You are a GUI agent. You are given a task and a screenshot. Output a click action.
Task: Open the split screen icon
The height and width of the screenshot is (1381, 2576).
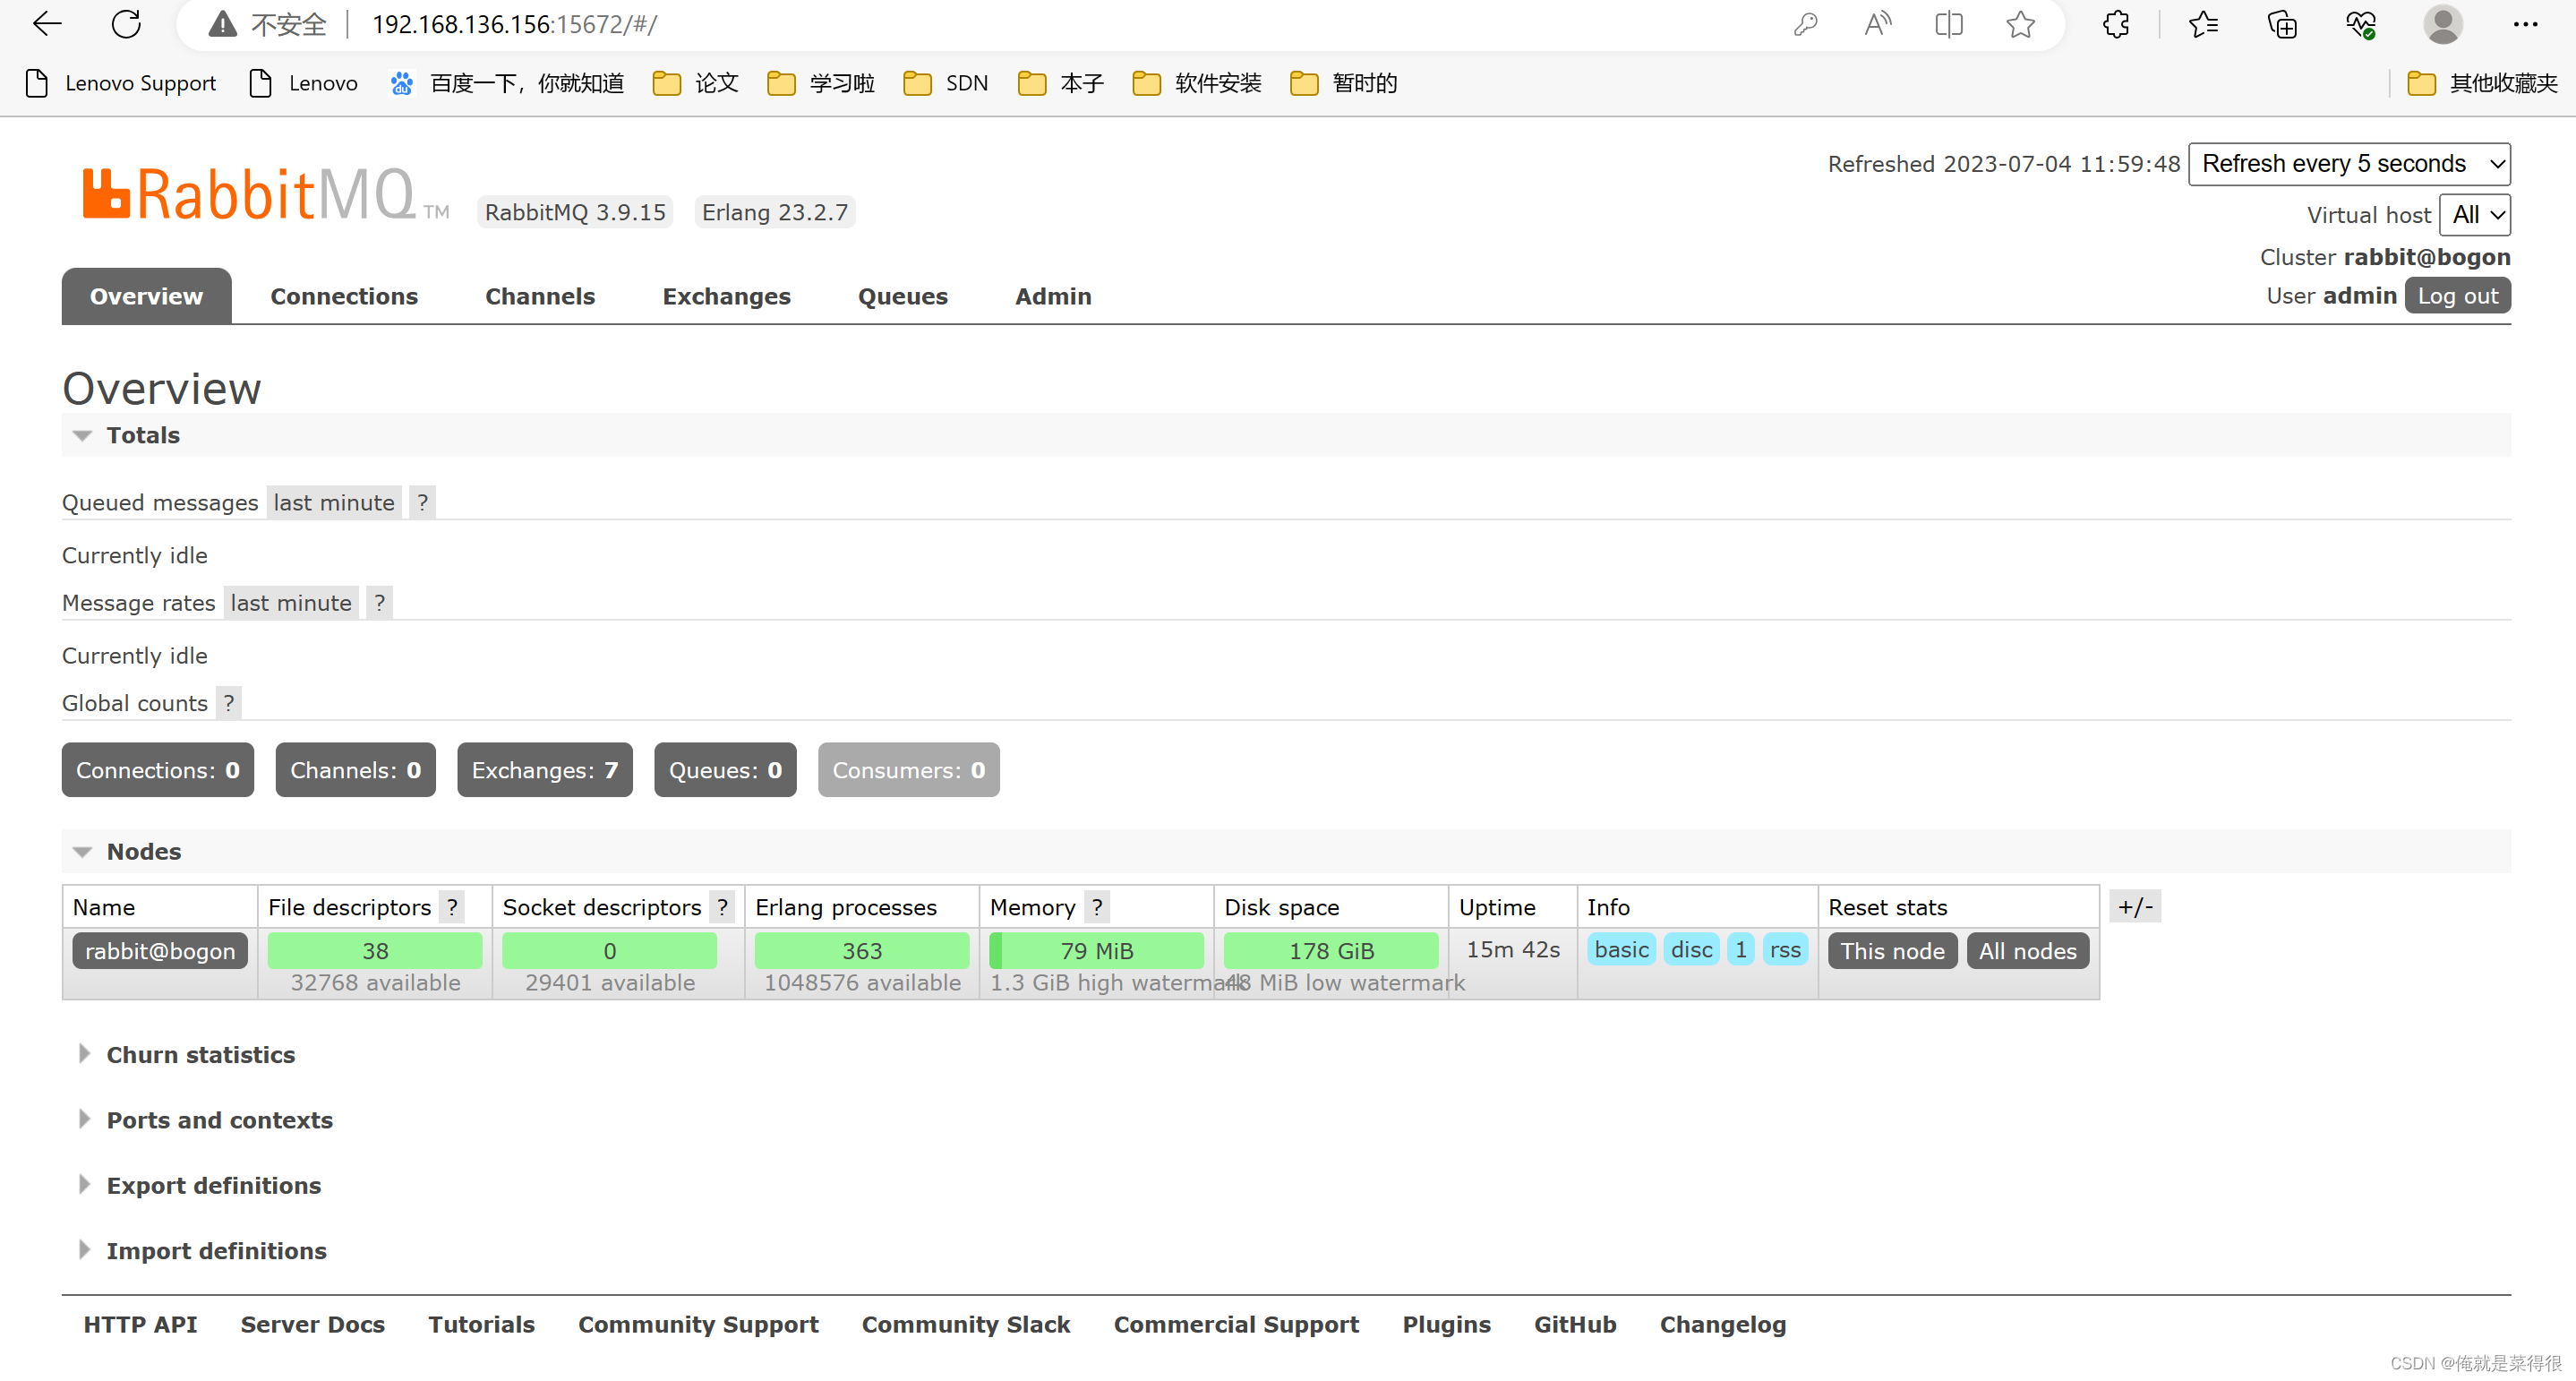click(x=1949, y=24)
